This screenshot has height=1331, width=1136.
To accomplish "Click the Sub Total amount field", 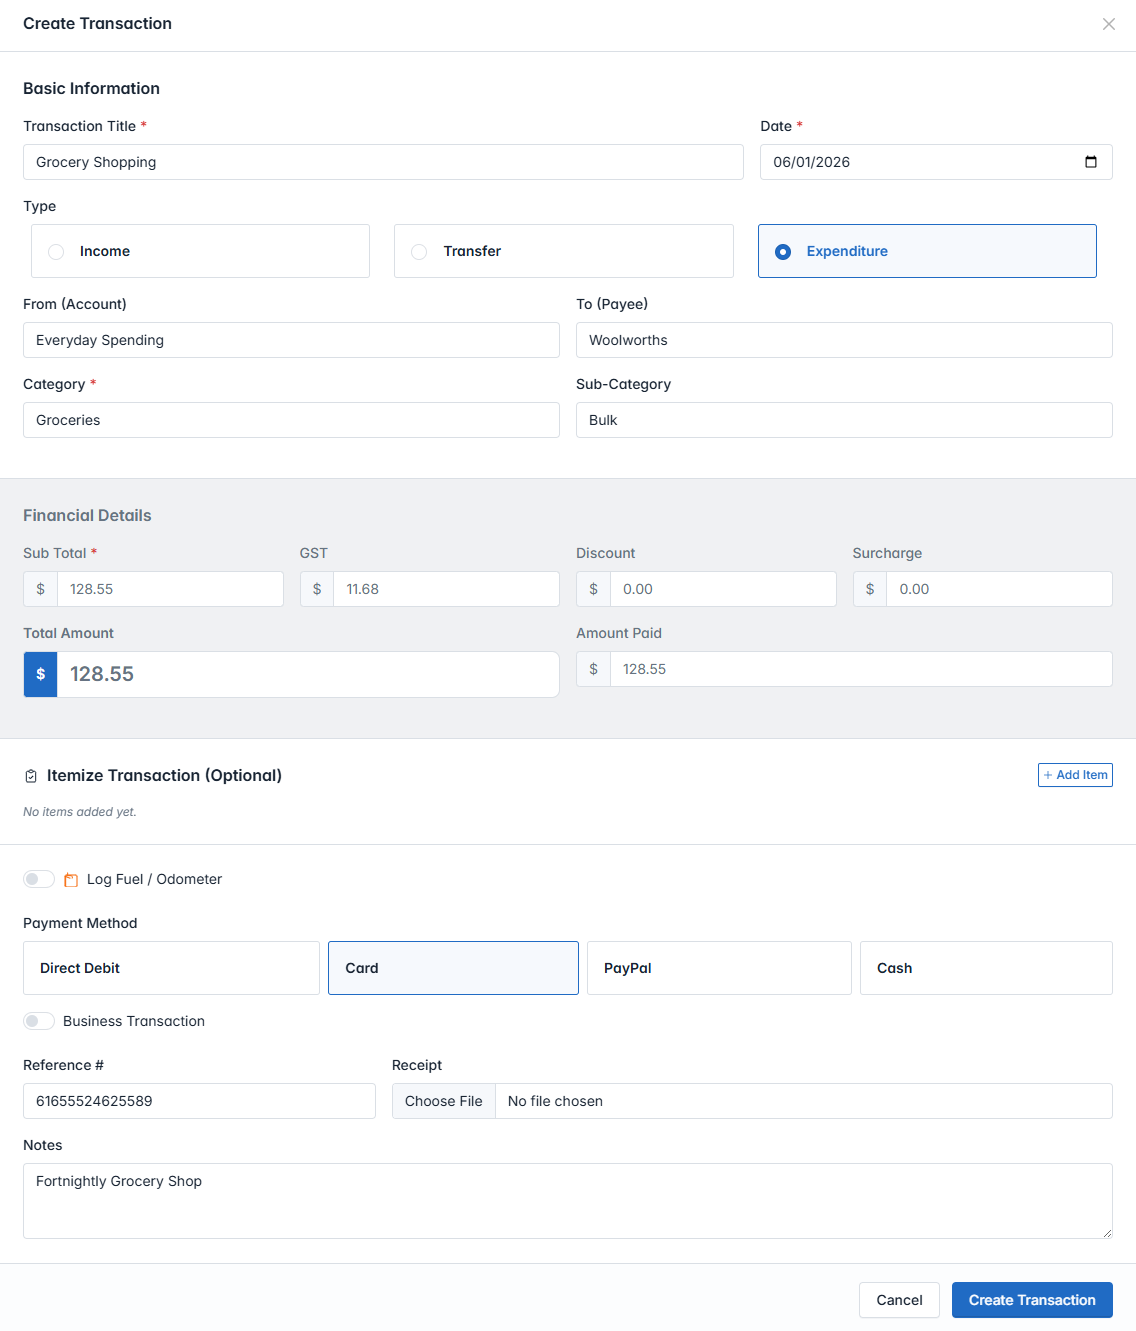I will coord(170,589).
